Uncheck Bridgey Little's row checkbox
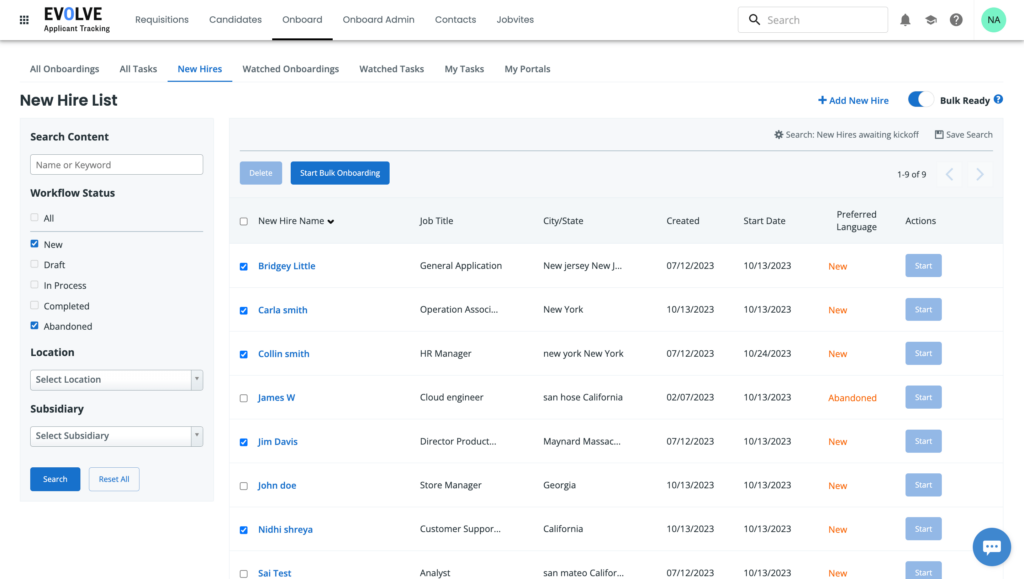Image resolution: width=1024 pixels, height=579 pixels. (x=244, y=267)
